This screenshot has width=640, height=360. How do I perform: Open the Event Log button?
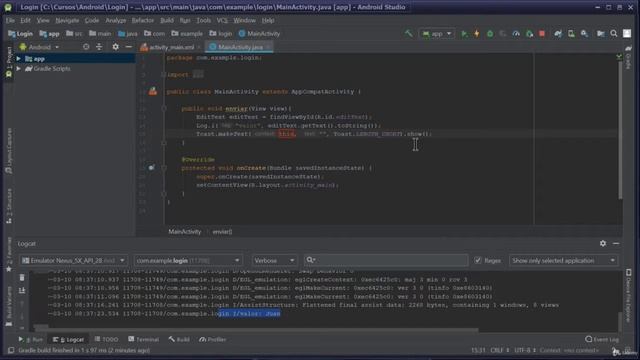point(602,339)
